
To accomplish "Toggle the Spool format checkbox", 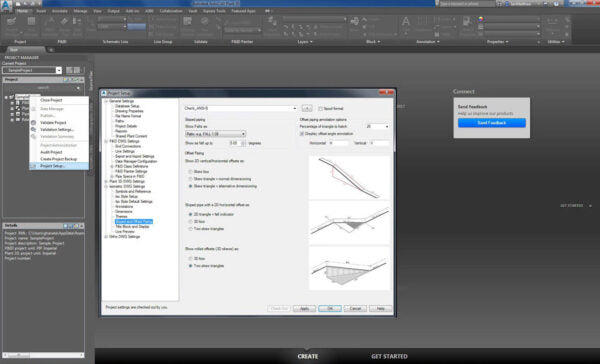I will [321, 109].
